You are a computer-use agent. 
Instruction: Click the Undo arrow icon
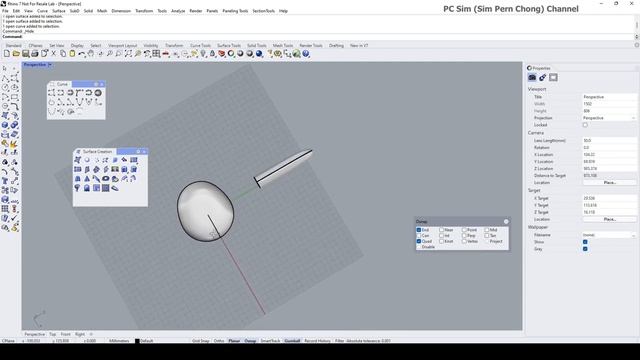click(82, 53)
